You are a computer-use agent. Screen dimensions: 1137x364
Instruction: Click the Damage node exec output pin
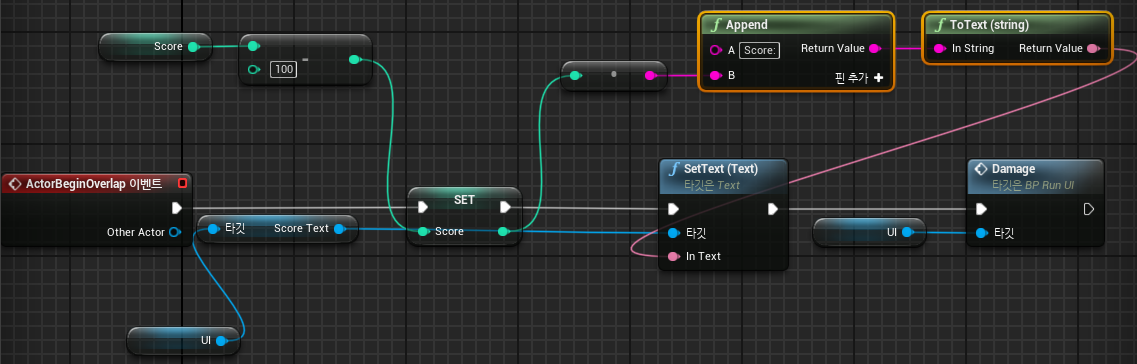[x=1088, y=210]
